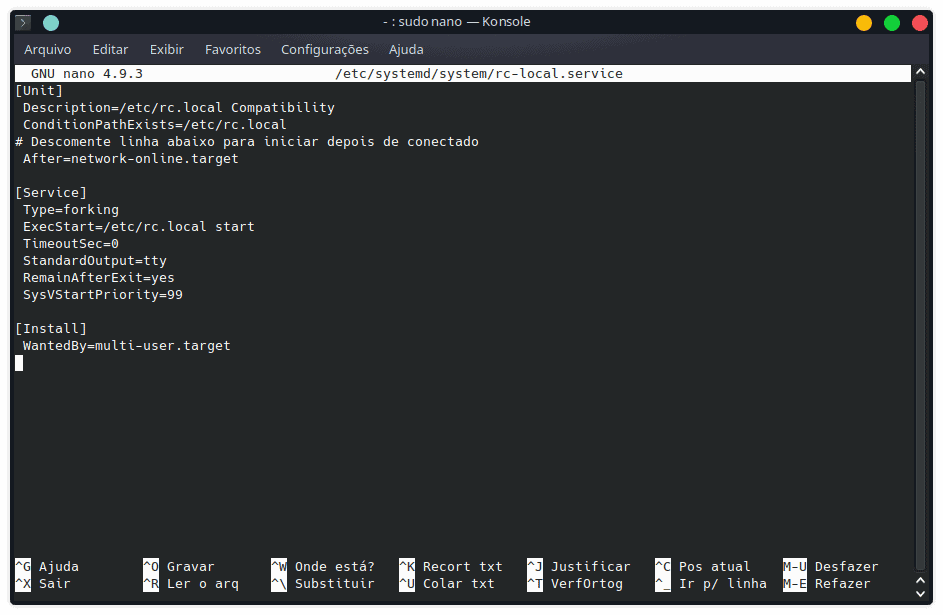Click the M-E Refazer shortcut
The image size is (943, 615).
pyautogui.click(x=827, y=583)
